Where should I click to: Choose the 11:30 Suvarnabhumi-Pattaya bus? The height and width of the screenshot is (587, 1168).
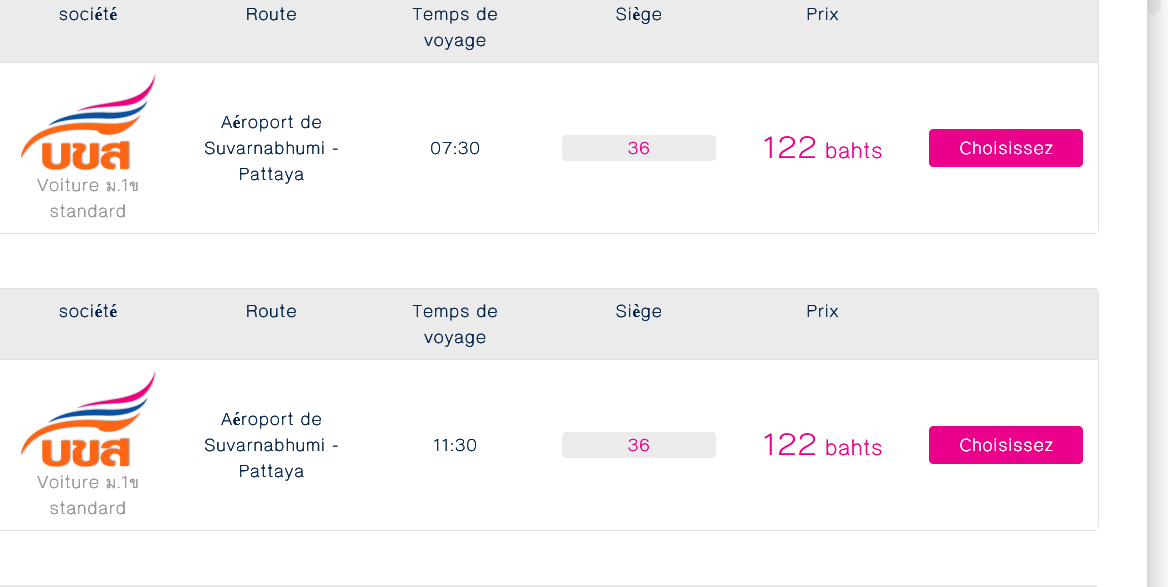point(1005,445)
